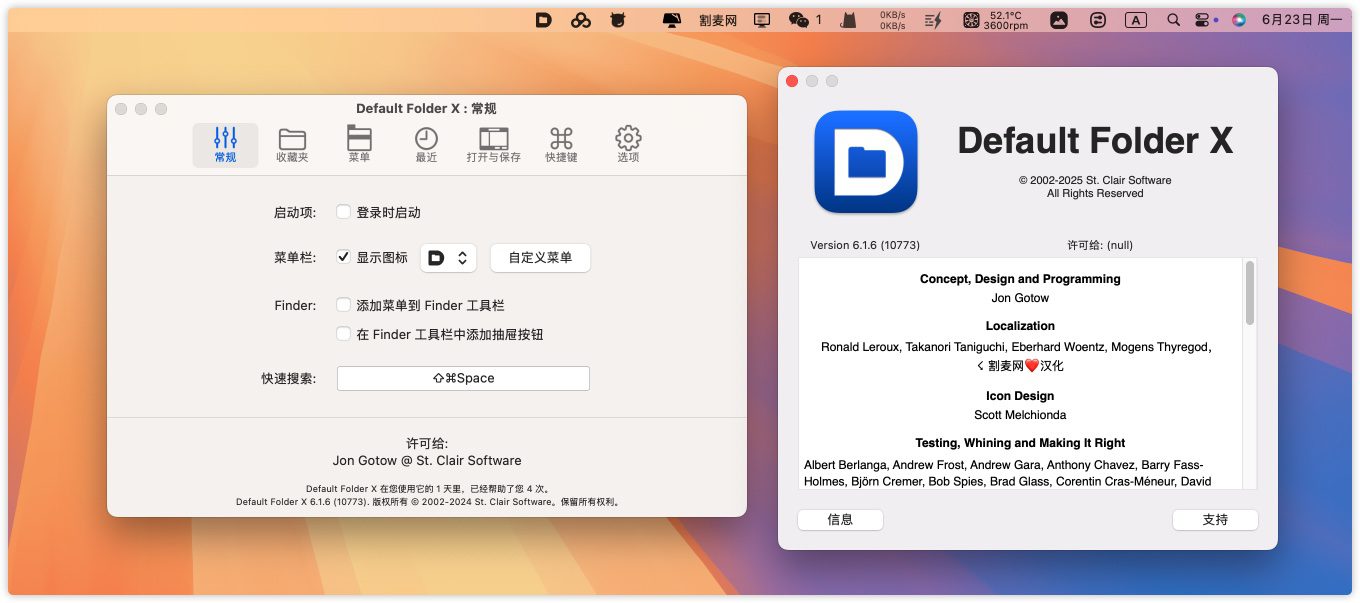
Task: Open the input method menu in menu bar
Action: coord(1136,20)
